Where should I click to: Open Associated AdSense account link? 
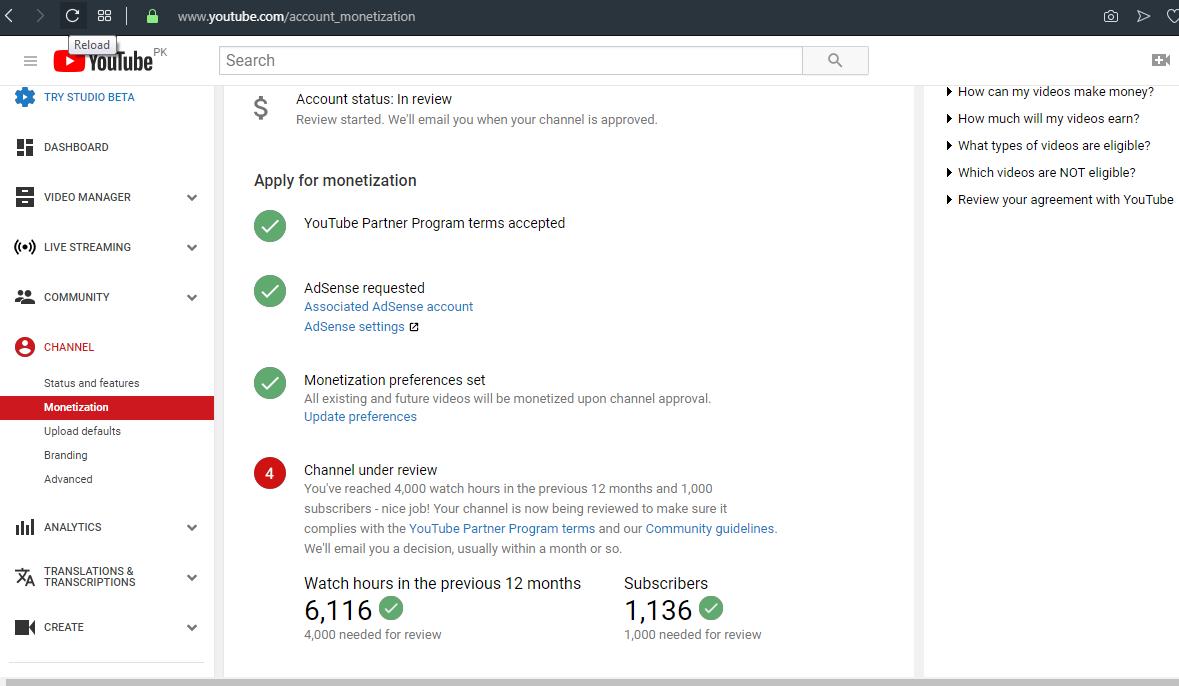click(389, 307)
